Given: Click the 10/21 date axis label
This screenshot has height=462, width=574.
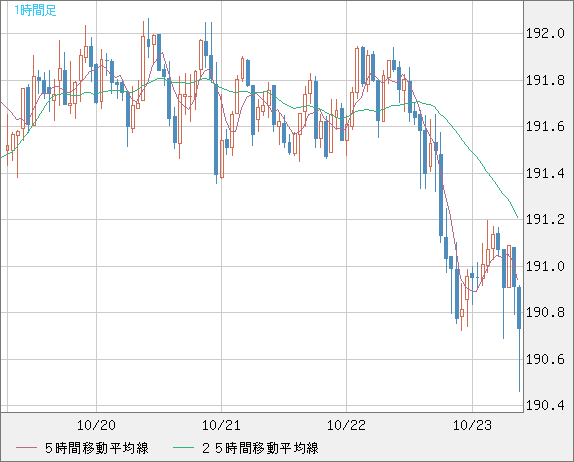Looking at the screenshot, I should [x=221, y=425].
